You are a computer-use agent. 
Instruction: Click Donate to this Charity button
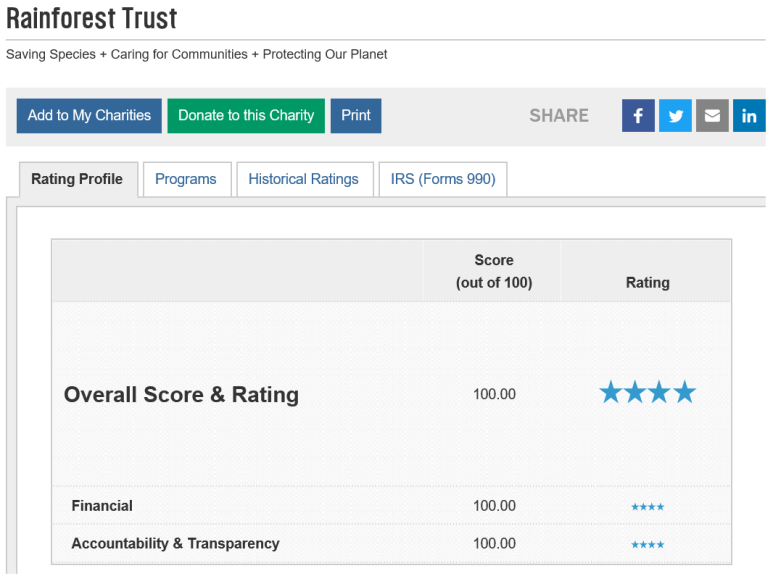(x=246, y=115)
